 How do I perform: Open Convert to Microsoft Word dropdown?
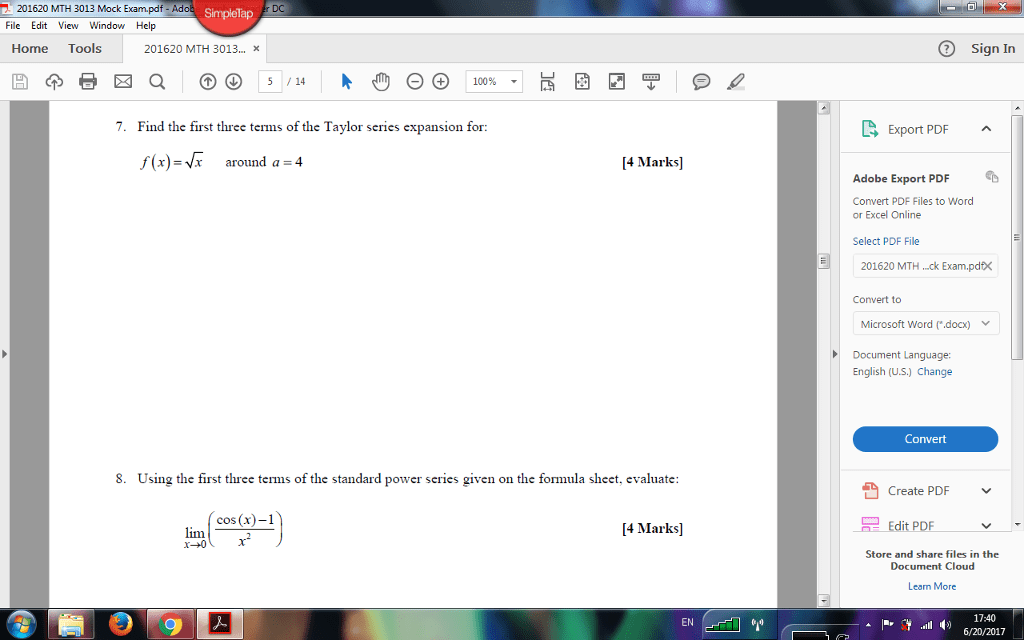tap(925, 324)
